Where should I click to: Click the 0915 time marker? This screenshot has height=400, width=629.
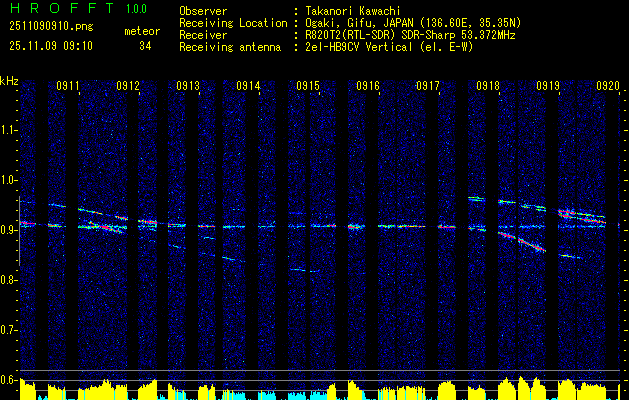308,86
